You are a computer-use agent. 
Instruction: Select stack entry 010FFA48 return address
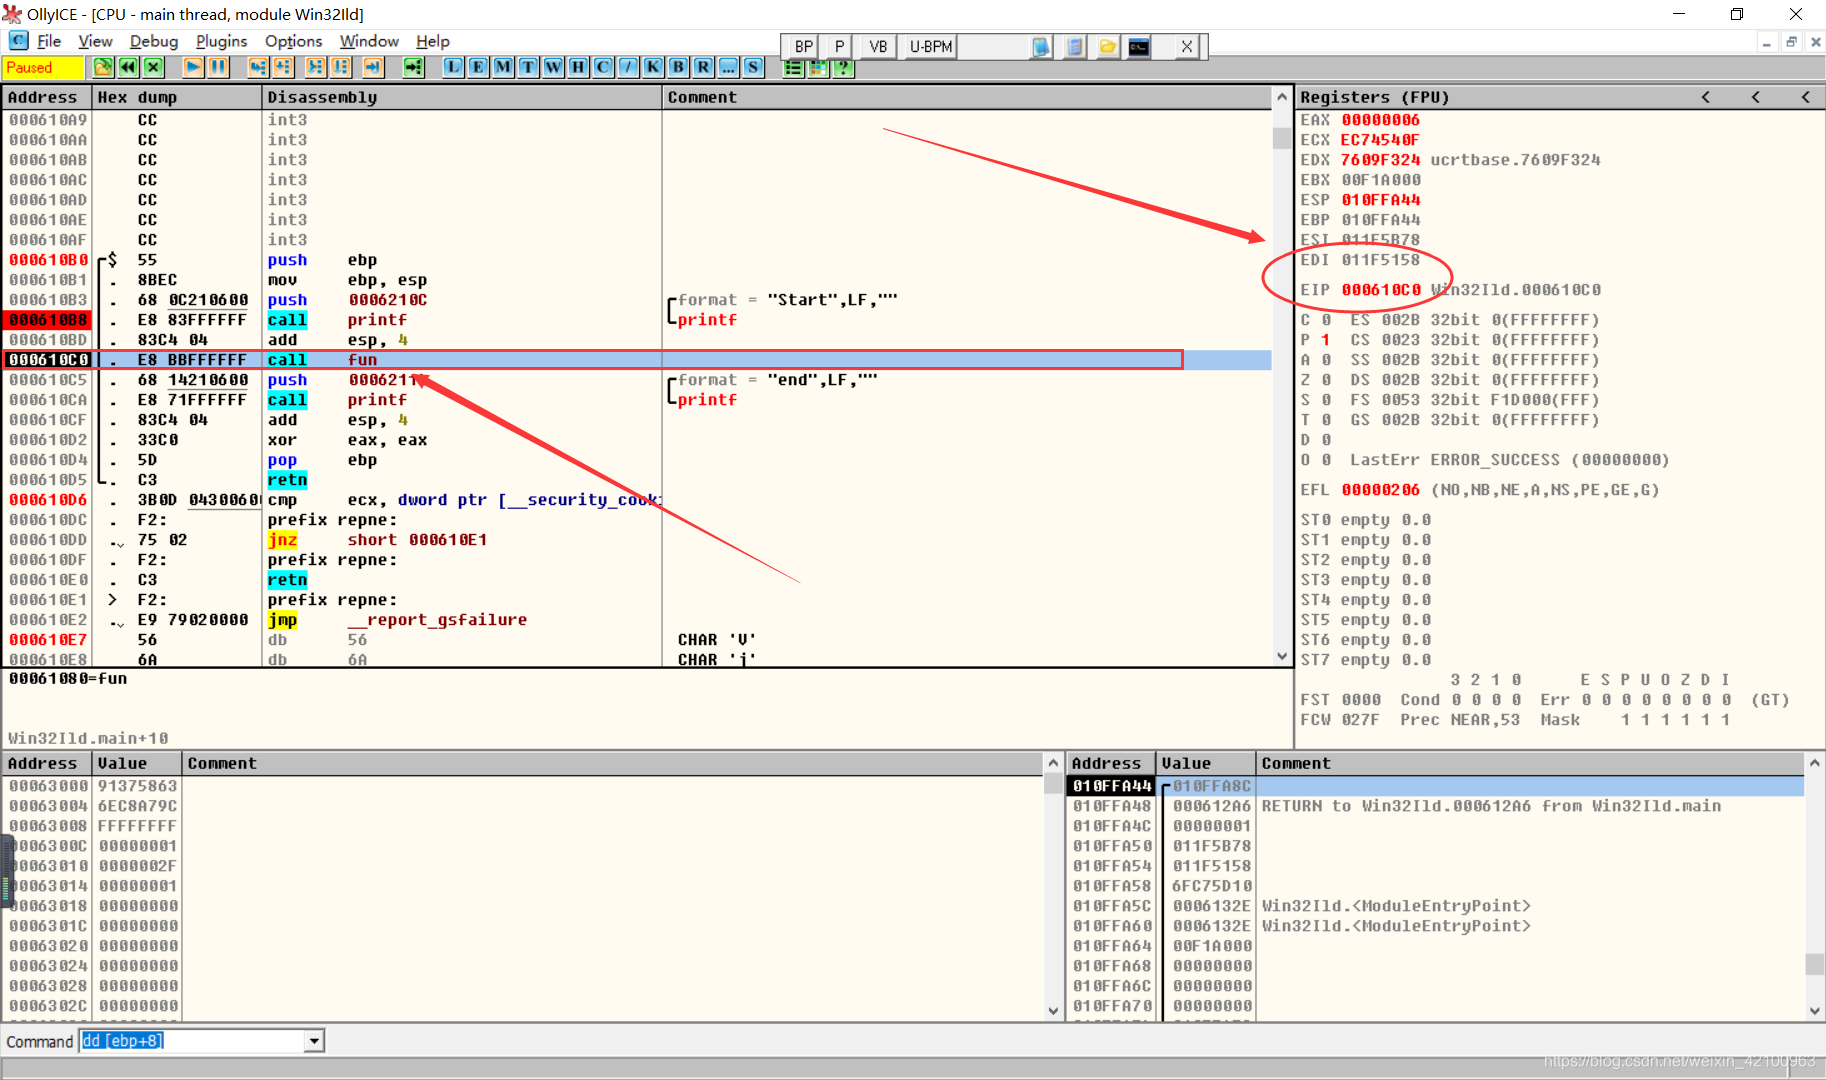coord(1435,806)
